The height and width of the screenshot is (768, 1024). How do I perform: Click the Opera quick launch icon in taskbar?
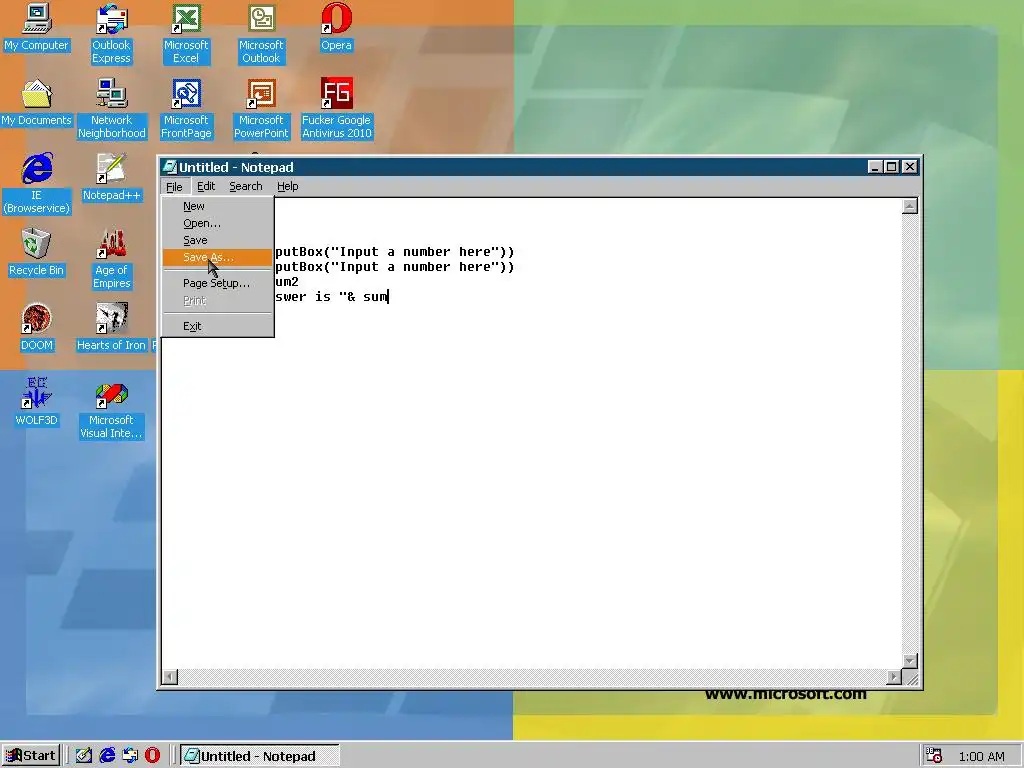click(152, 756)
